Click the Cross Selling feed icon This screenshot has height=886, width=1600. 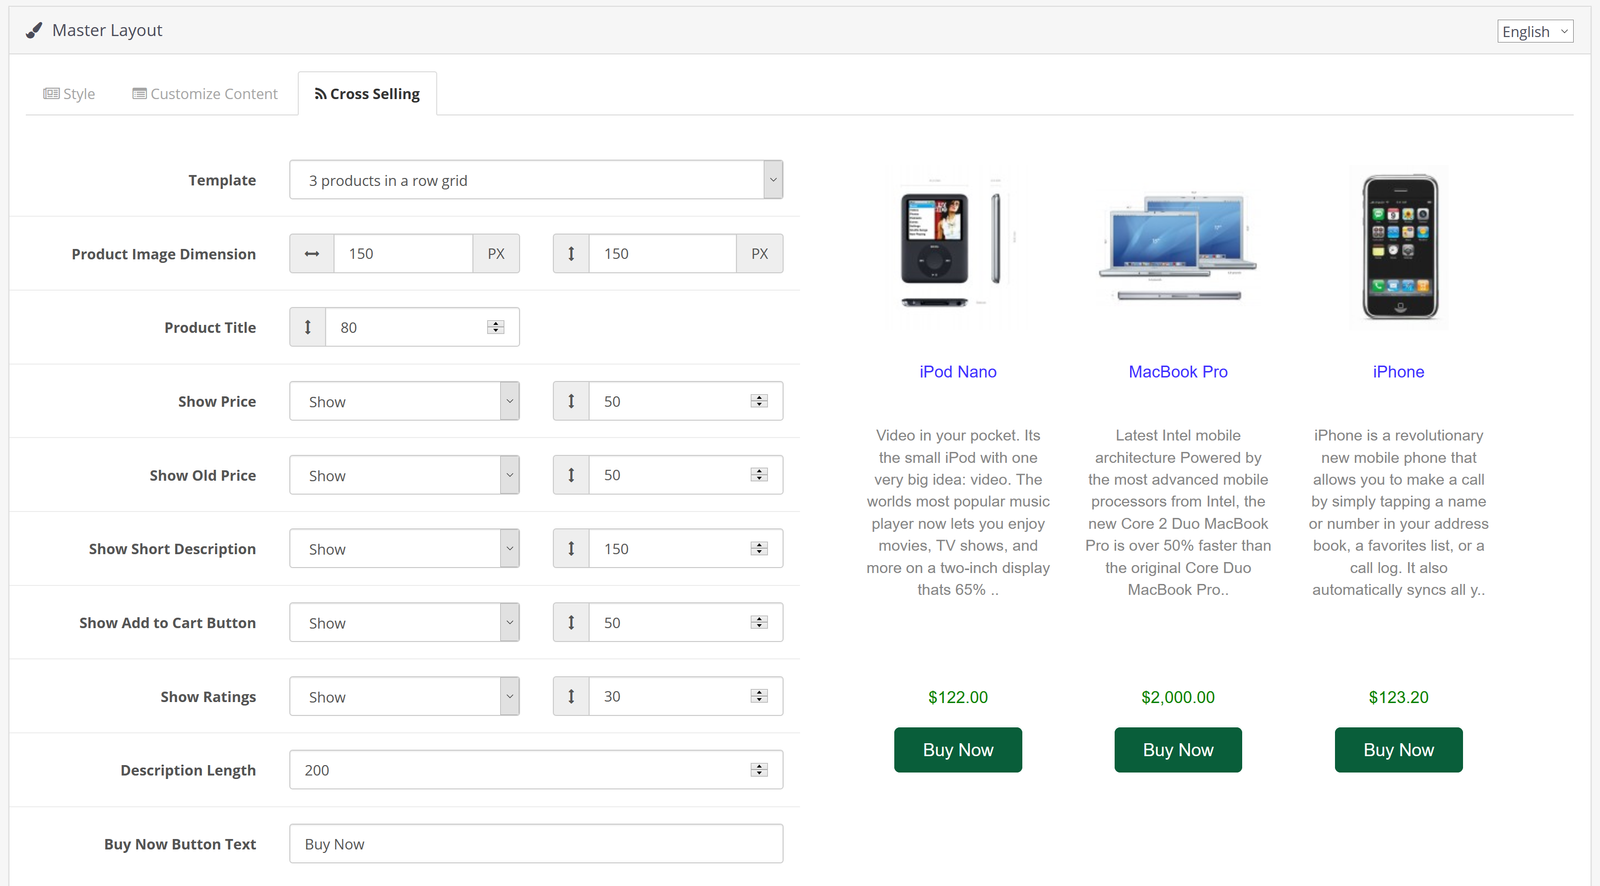pos(320,94)
